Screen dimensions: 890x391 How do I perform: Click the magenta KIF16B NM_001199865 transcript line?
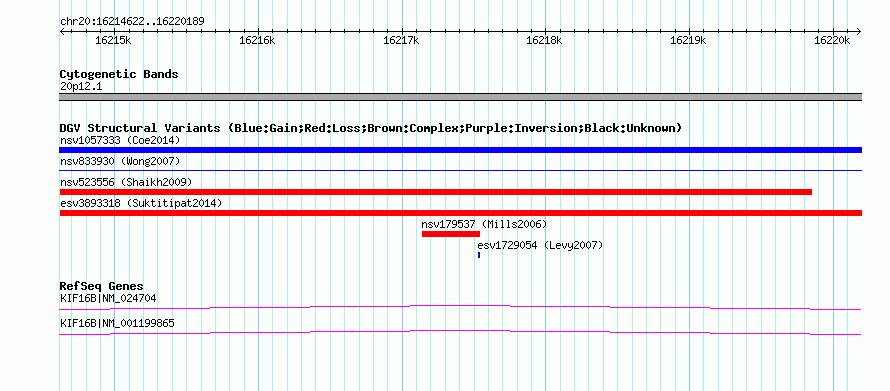coord(460,332)
